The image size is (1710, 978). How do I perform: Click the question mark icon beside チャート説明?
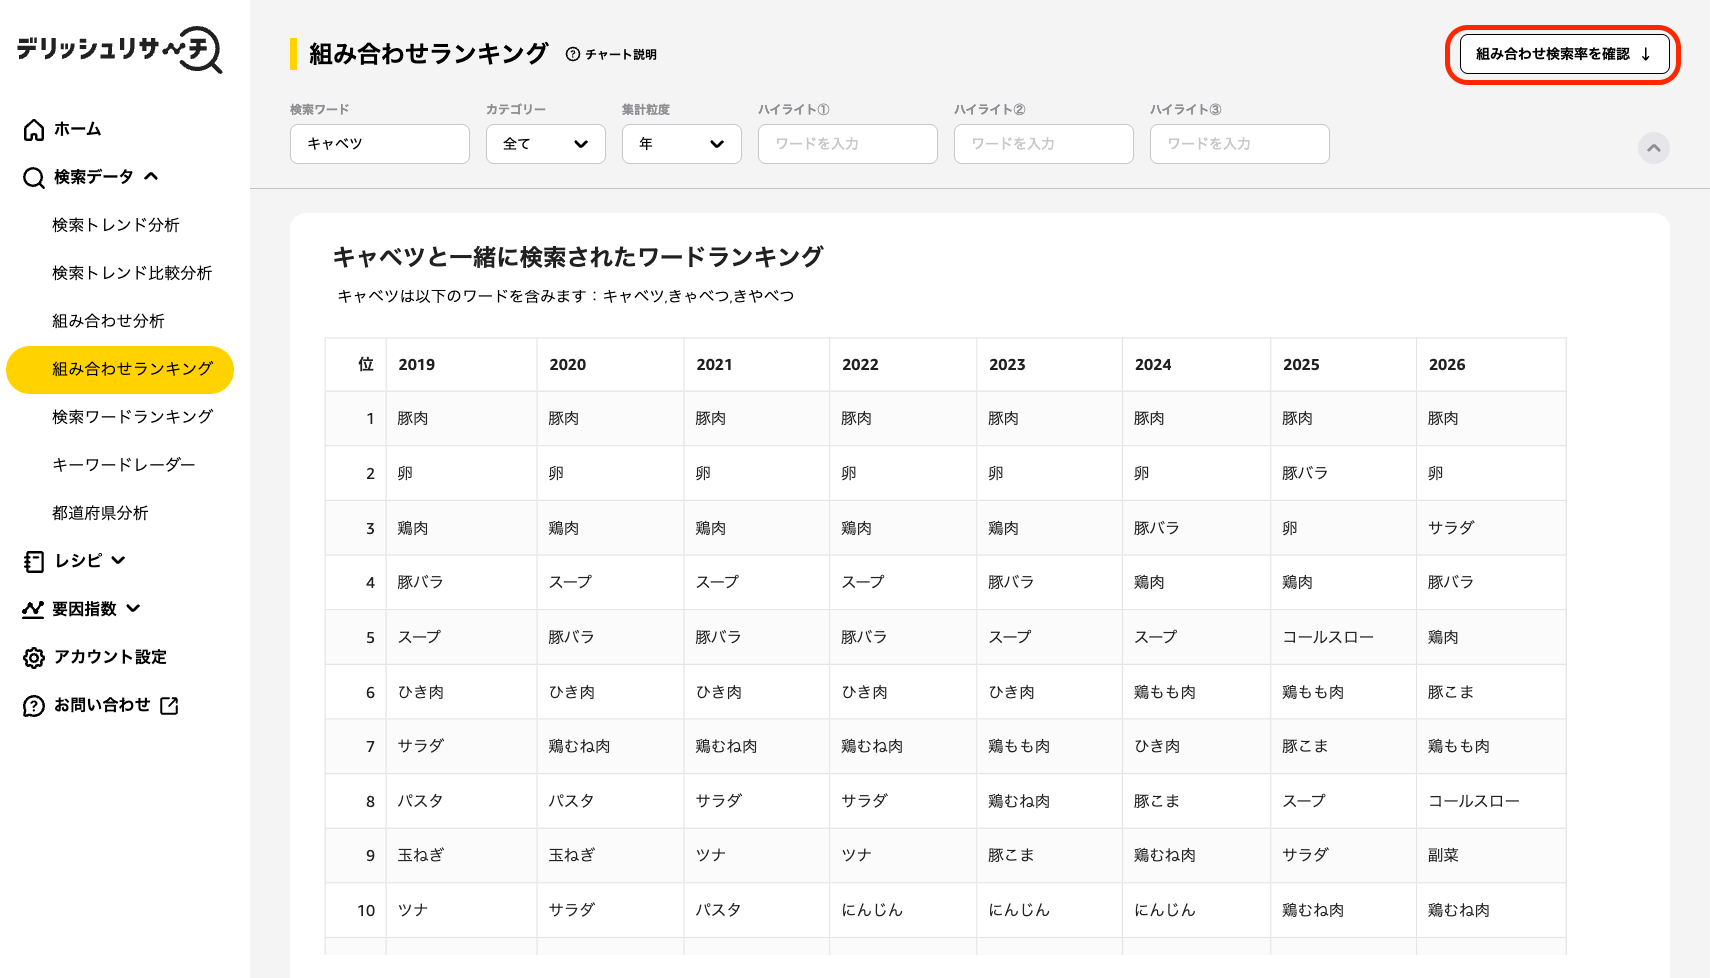573,54
